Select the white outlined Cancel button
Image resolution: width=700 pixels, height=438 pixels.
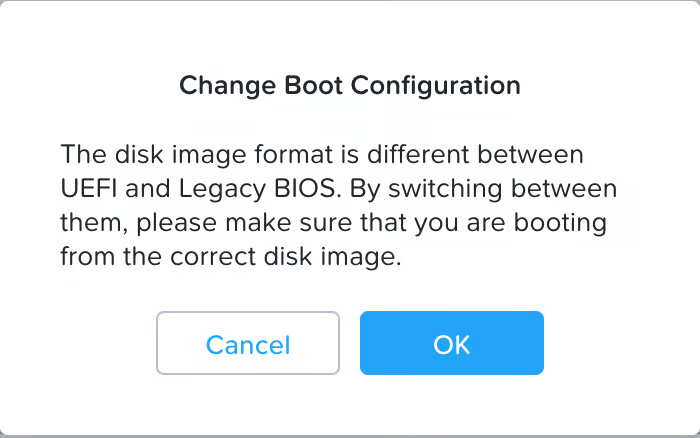[x=248, y=343]
